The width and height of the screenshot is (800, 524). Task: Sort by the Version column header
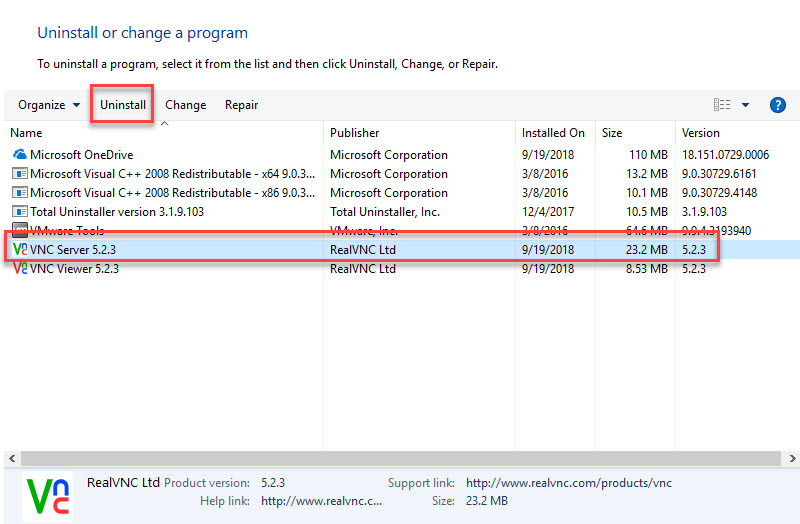[737, 133]
